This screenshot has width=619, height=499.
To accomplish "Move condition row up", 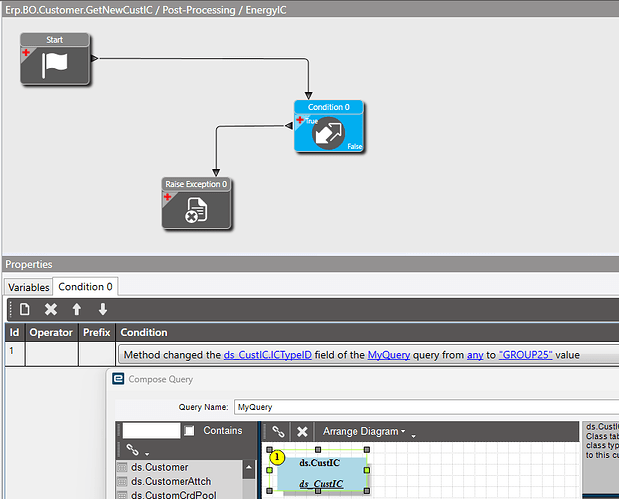I will coord(77,309).
